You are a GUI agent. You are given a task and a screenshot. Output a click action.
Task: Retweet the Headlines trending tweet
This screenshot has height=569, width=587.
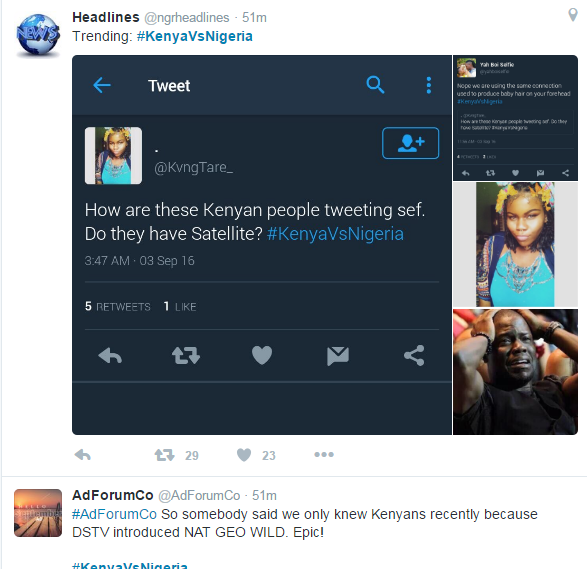164,455
